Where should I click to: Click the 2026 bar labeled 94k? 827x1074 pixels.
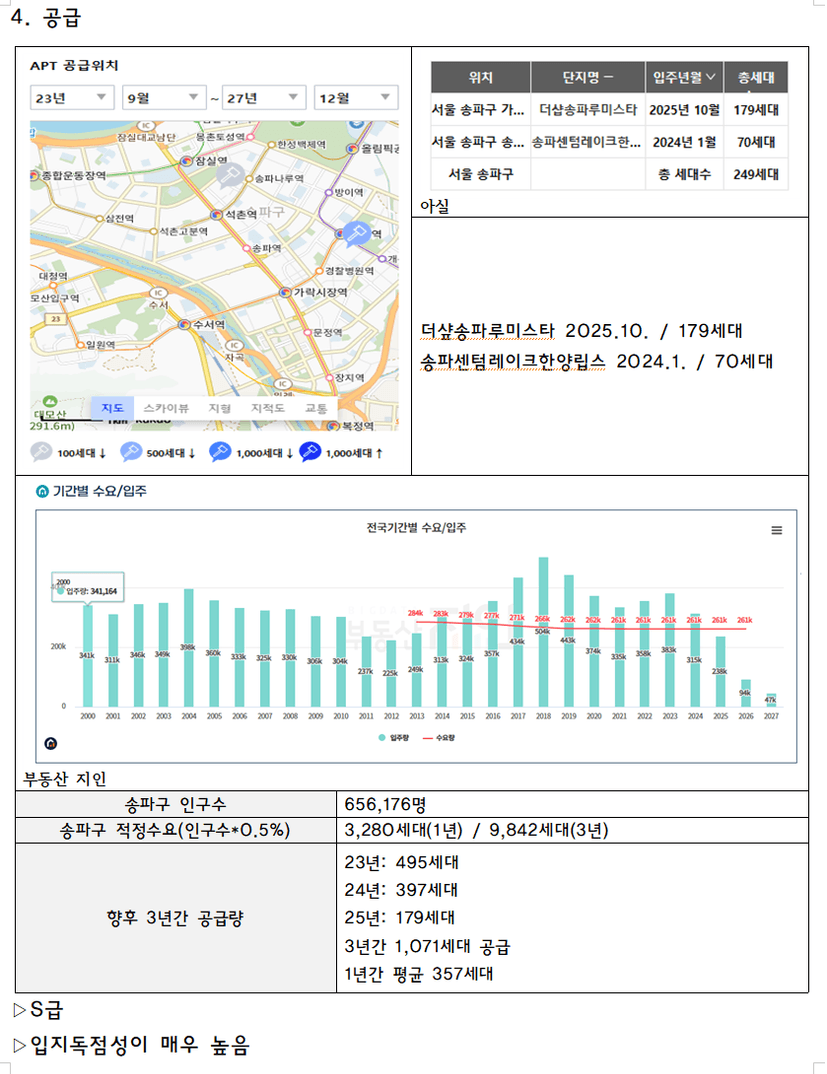[745, 693]
